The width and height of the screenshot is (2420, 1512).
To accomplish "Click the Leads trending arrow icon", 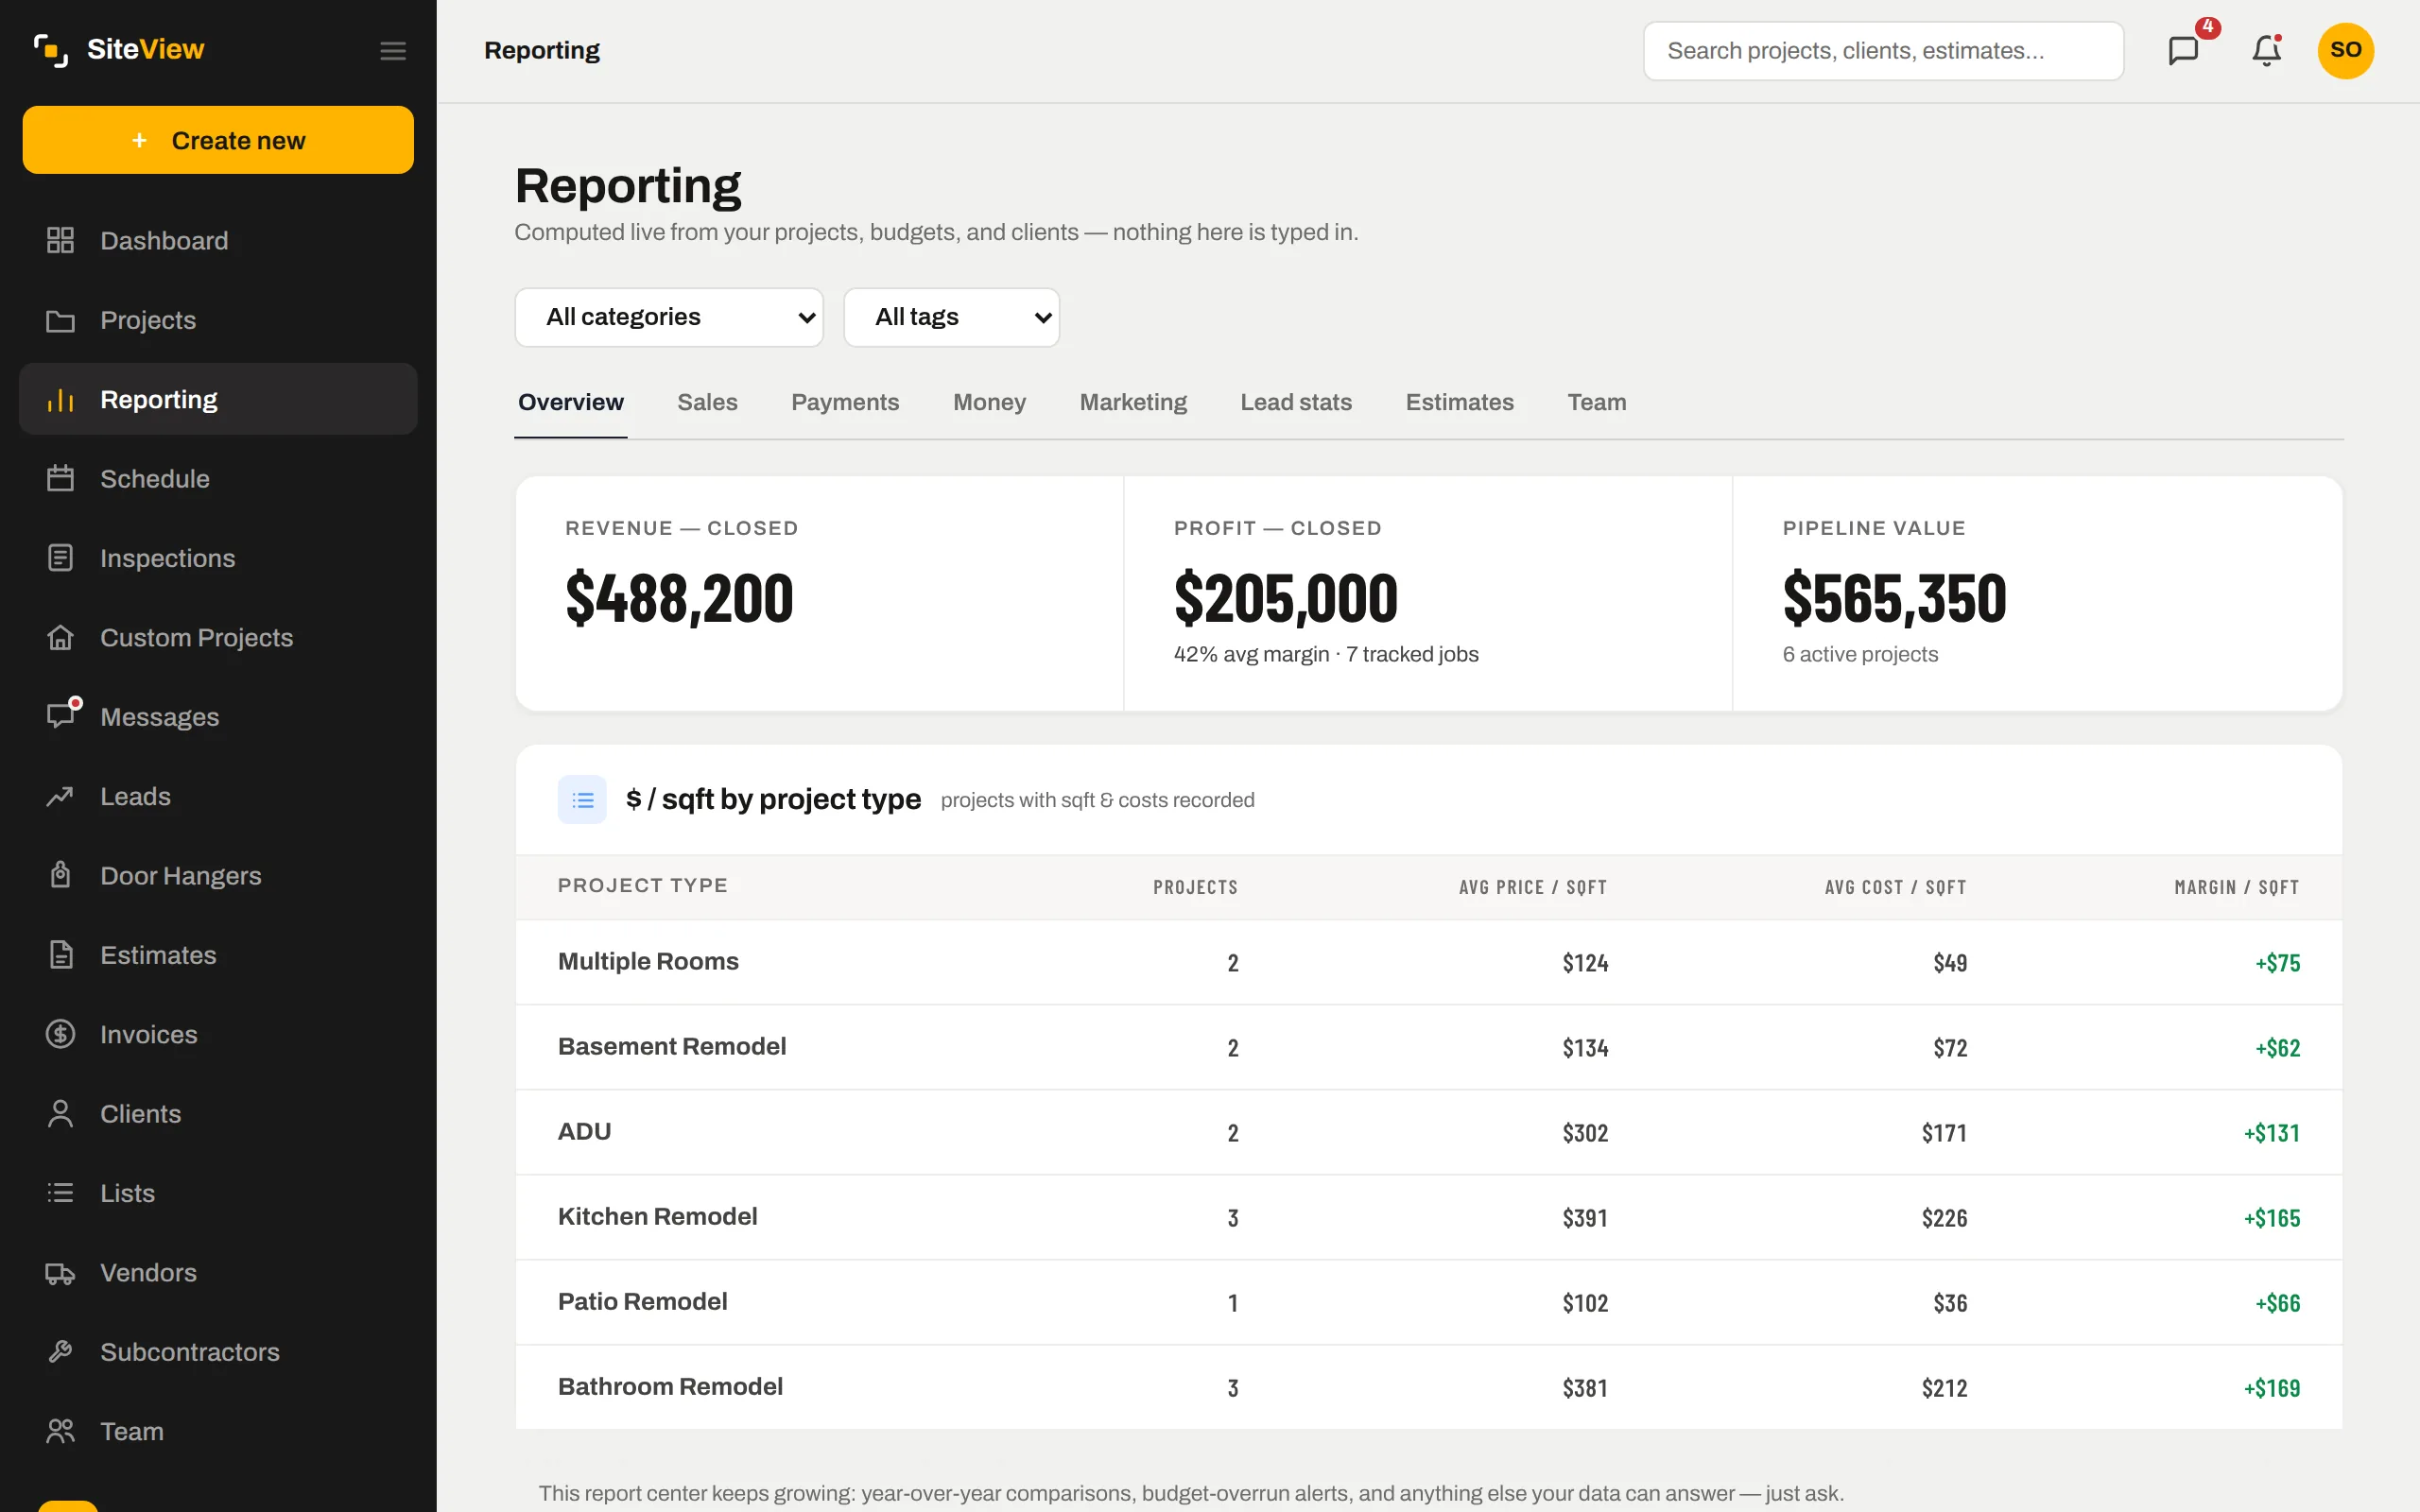I will coord(60,796).
